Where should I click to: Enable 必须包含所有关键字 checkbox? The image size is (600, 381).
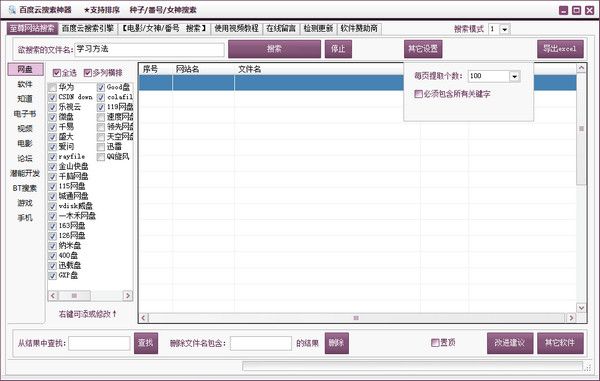[x=418, y=94]
